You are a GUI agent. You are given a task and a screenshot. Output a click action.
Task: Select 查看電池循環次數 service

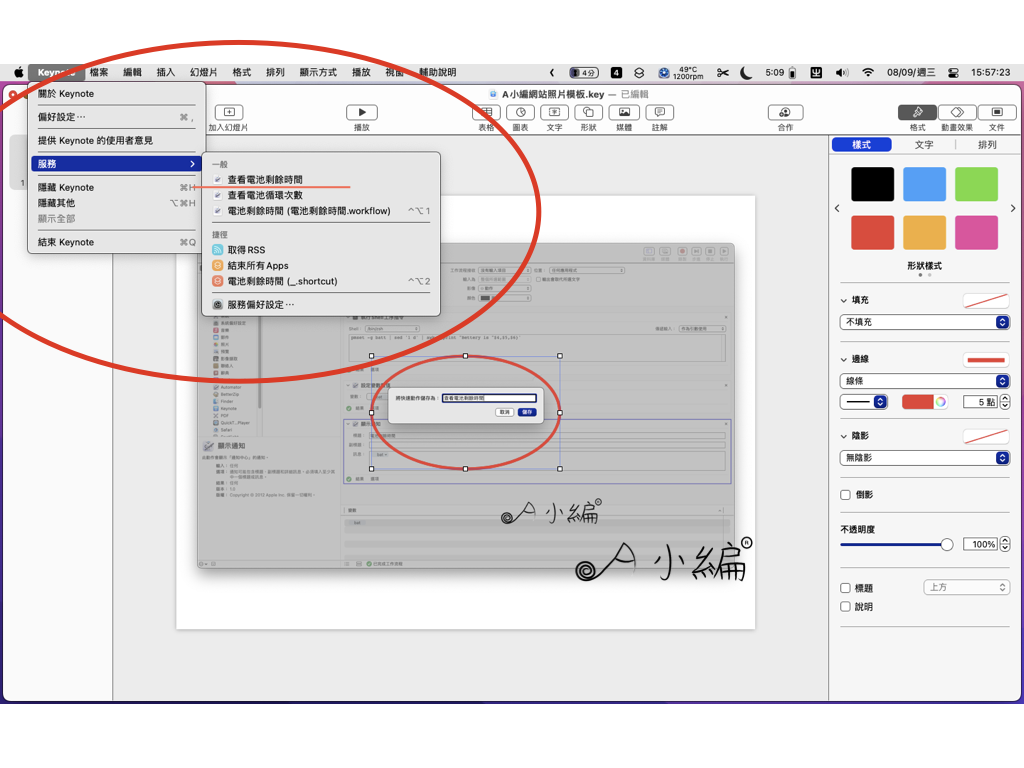321,195
